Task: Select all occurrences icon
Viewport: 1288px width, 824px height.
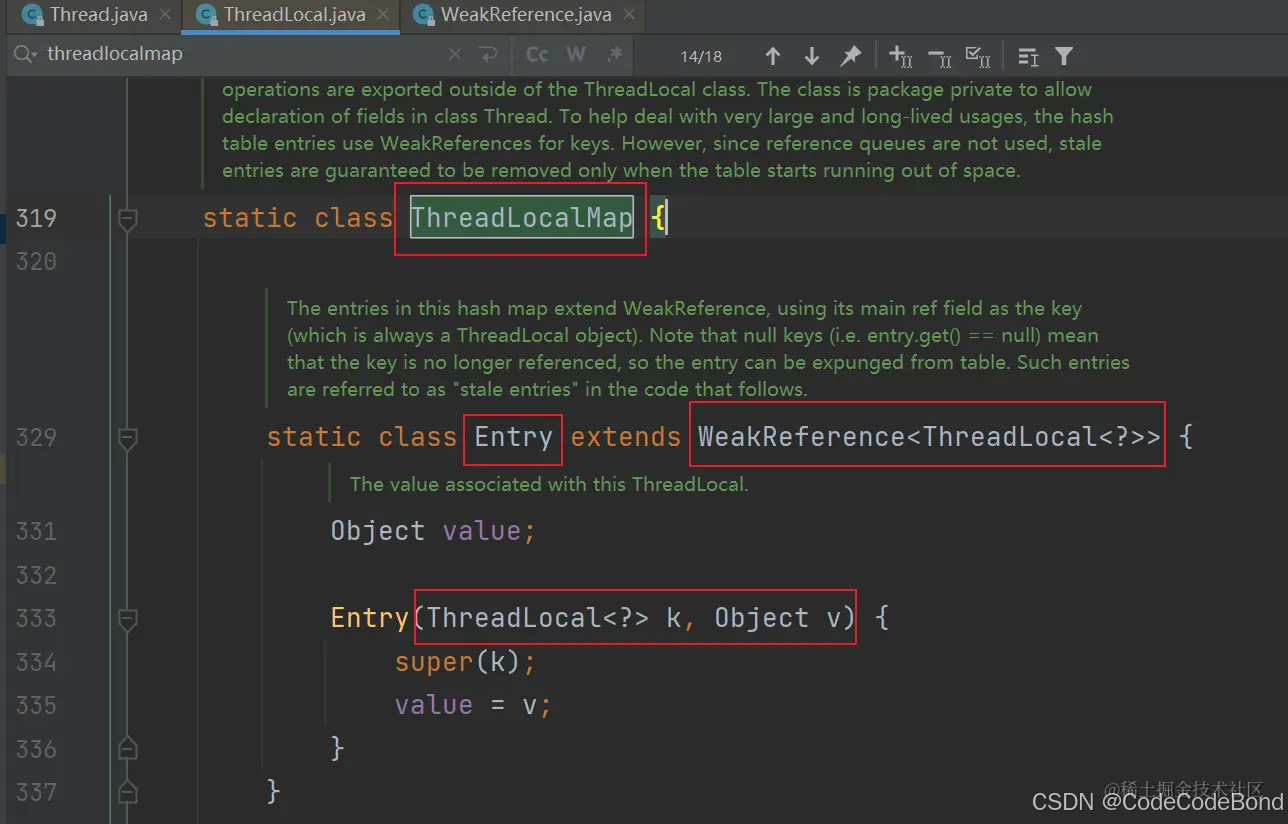Action: [x=977, y=56]
